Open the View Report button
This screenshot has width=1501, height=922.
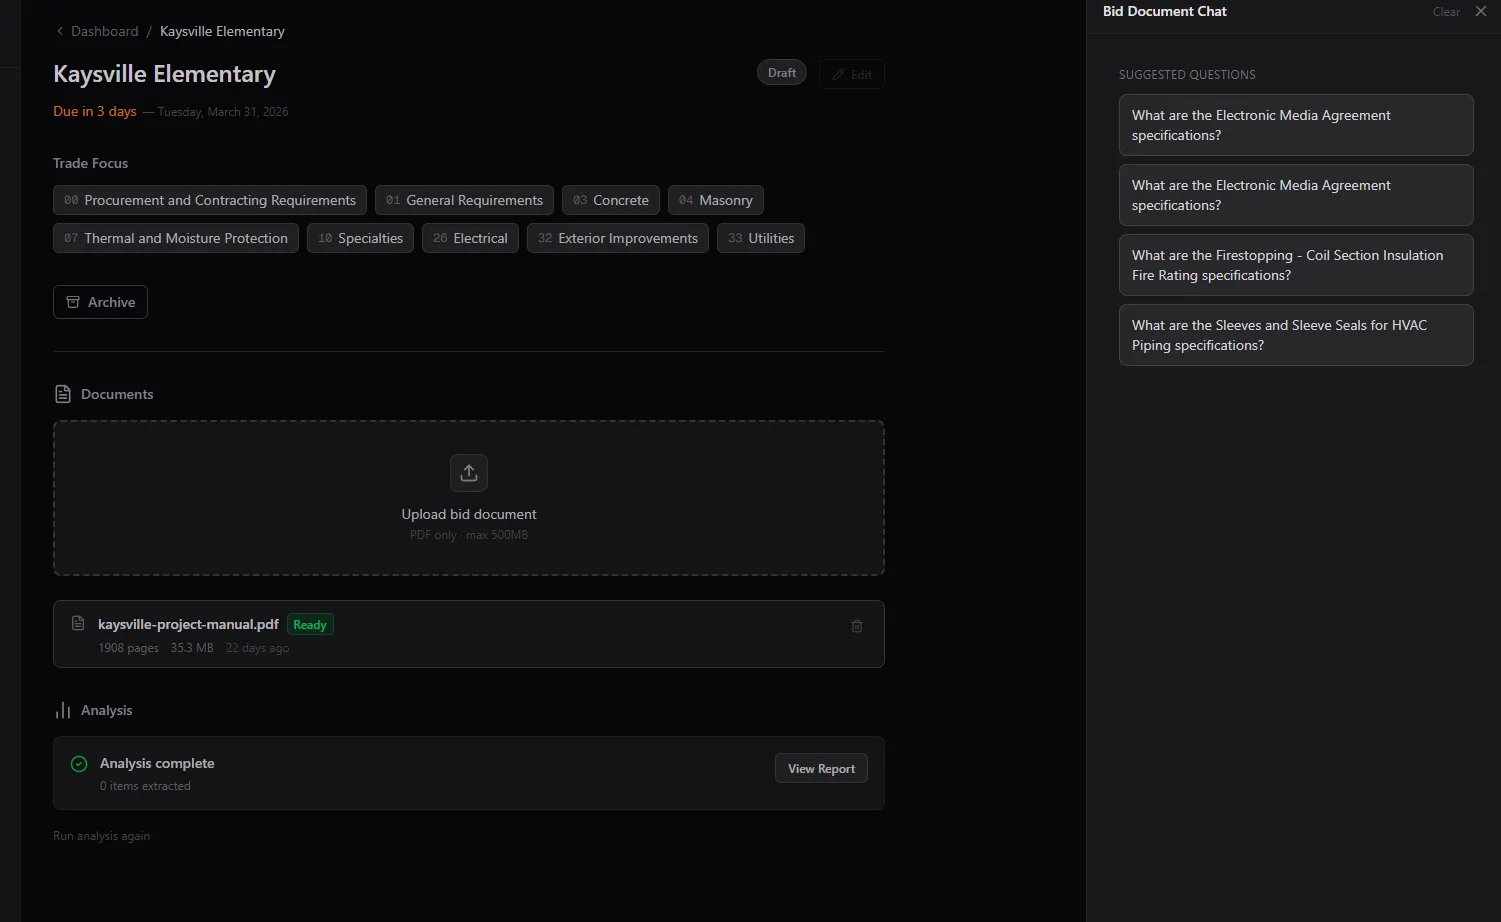pyautogui.click(x=821, y=769)
